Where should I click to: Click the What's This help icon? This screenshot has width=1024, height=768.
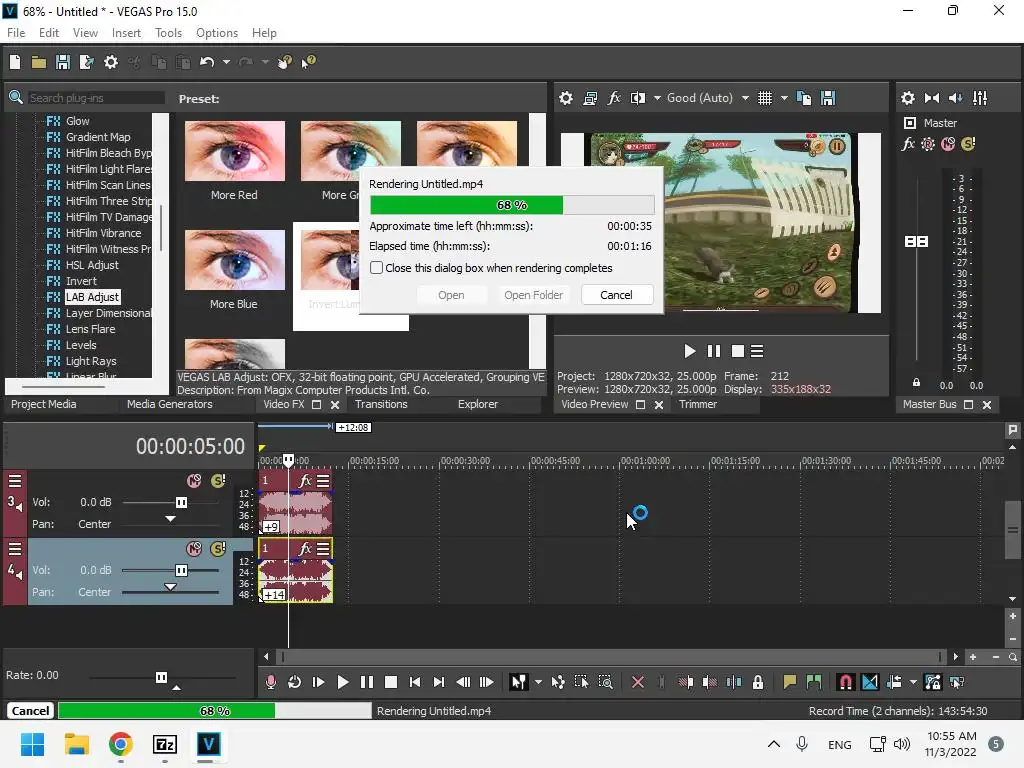308,62
